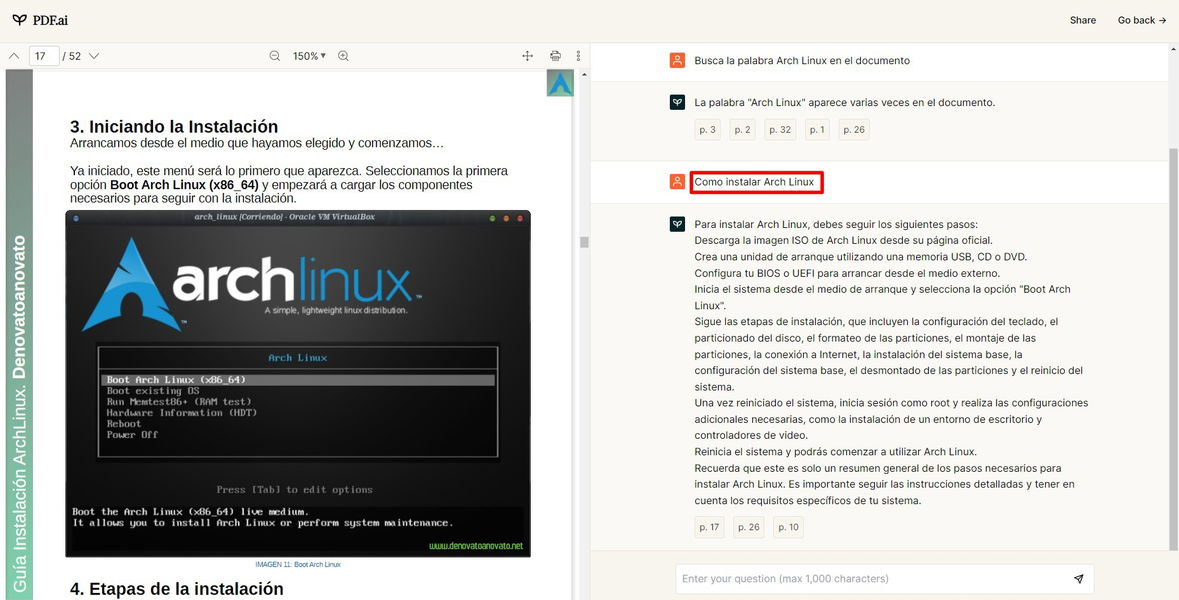Viewport: 1179px width, 600px height.
Task: Click the page number field showing 17
Action: (x=44, y=56)
